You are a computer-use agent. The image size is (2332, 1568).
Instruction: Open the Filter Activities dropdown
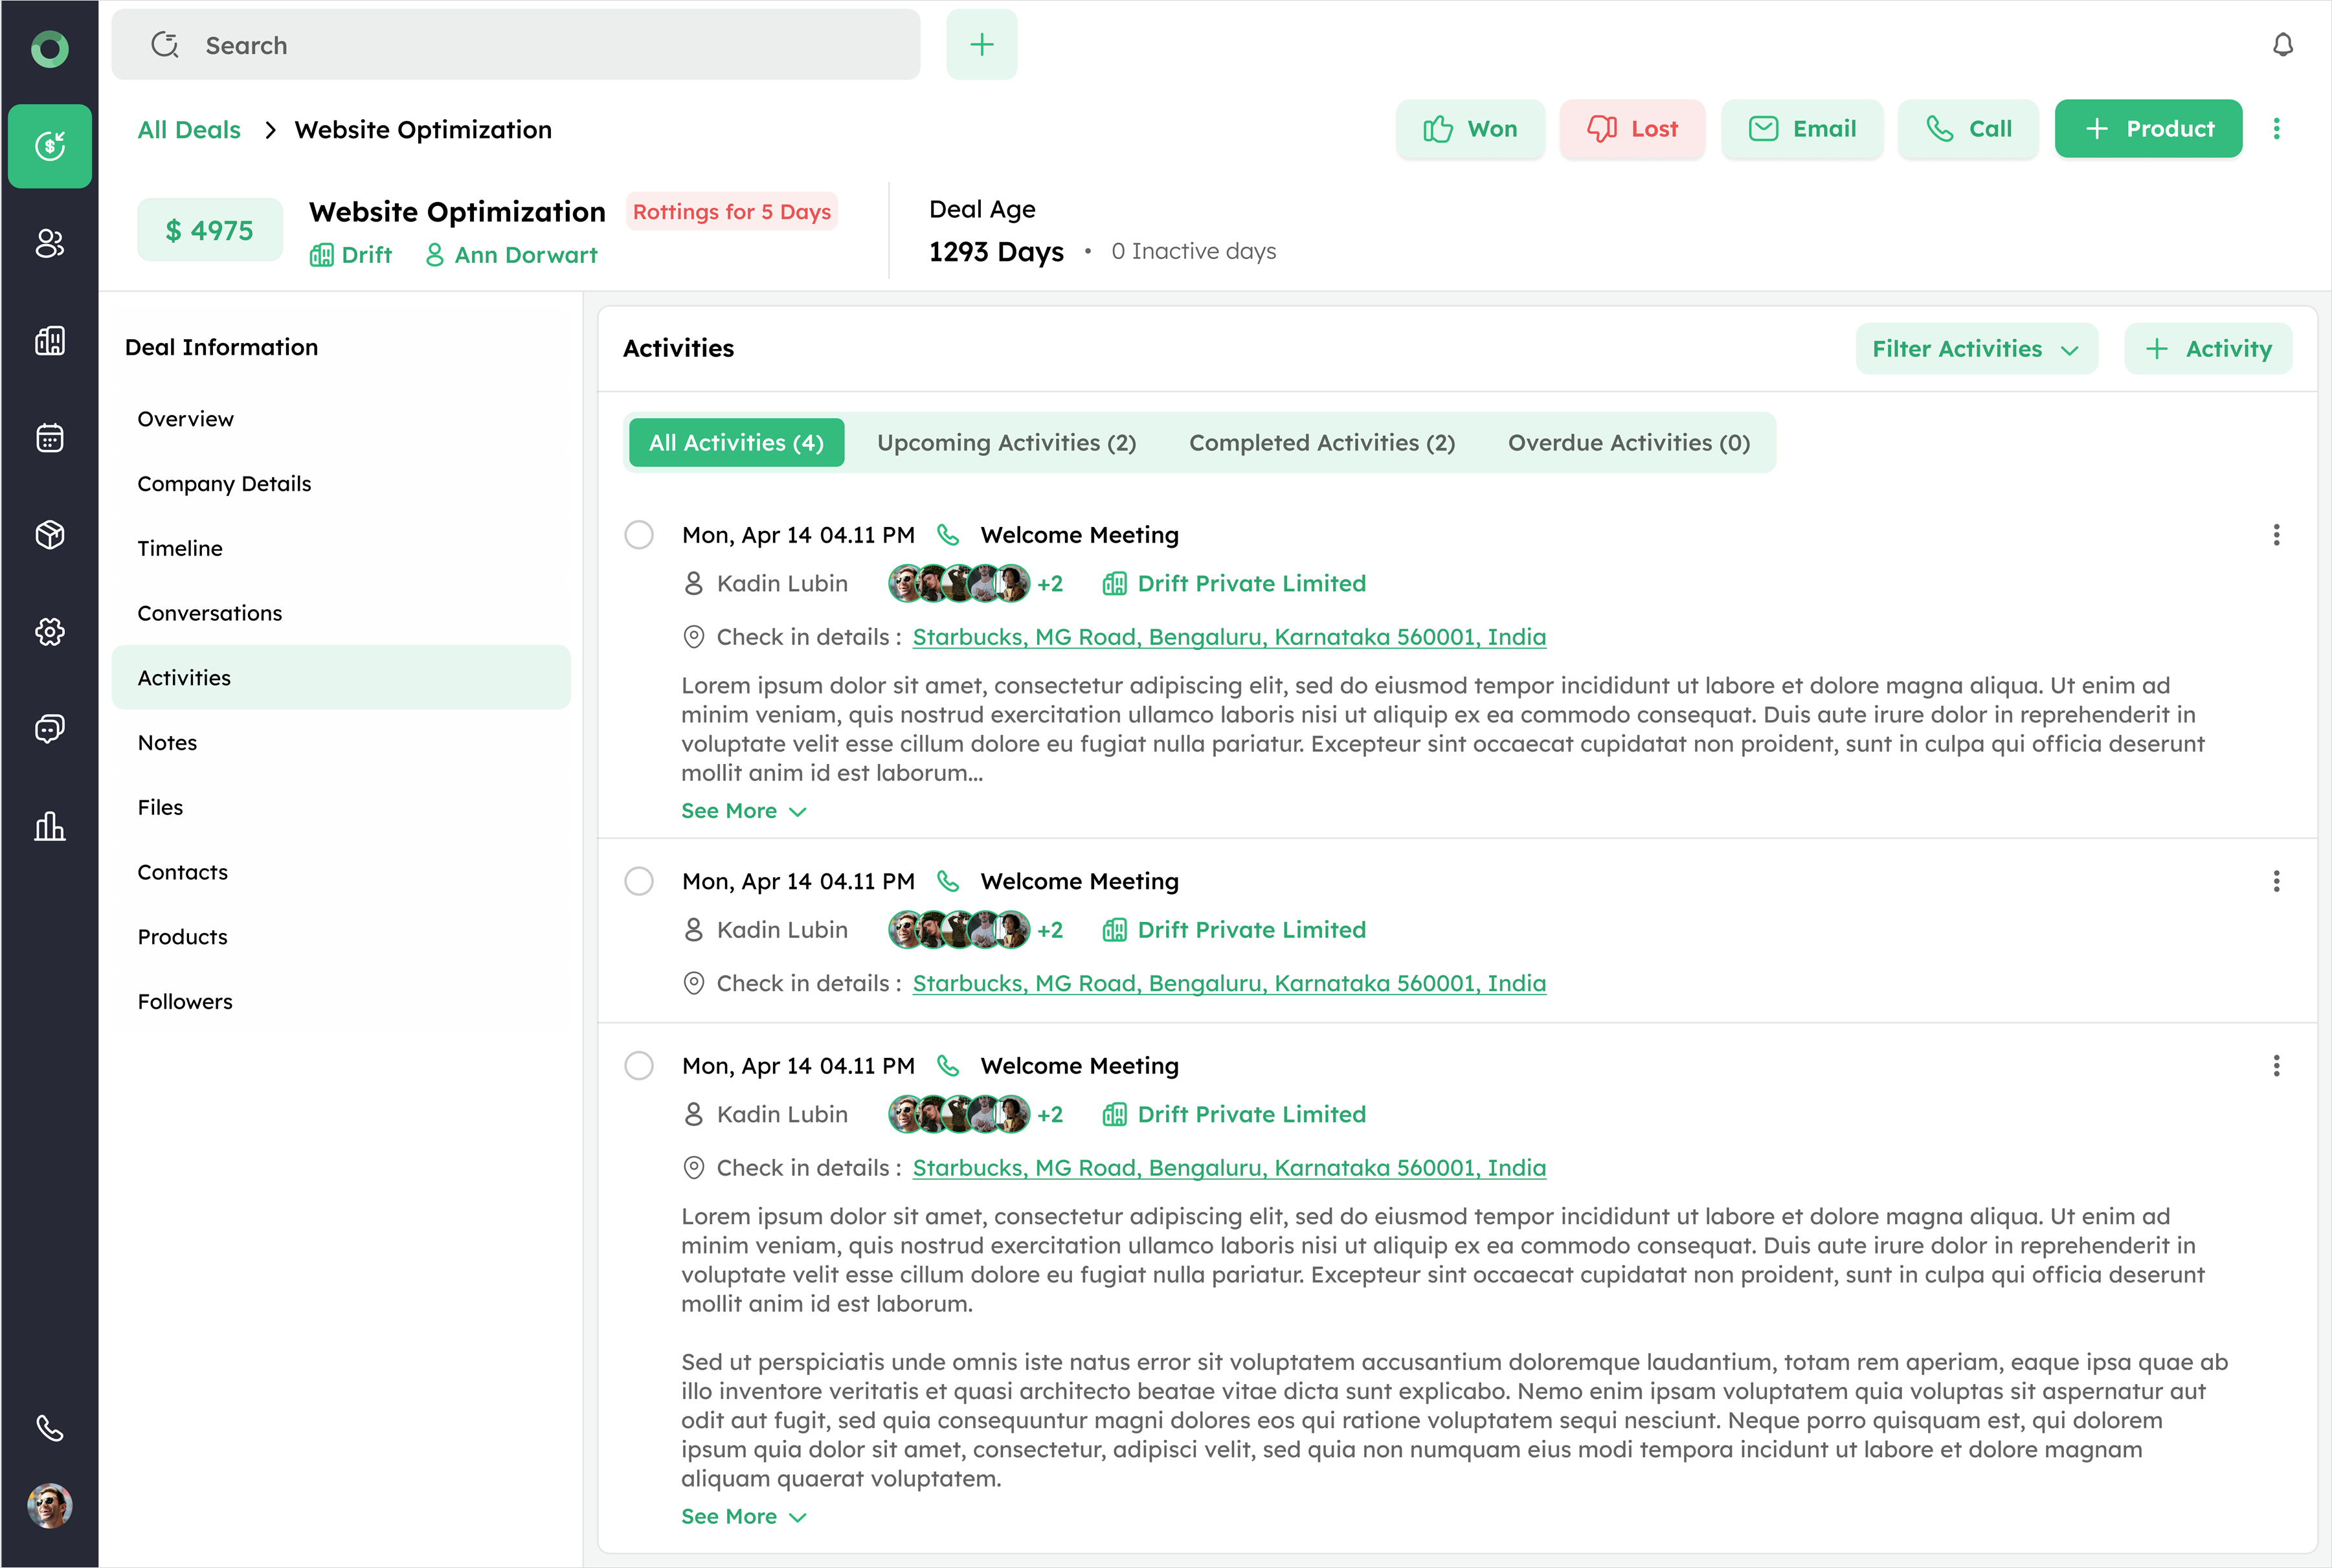(x=1975, y=349)
